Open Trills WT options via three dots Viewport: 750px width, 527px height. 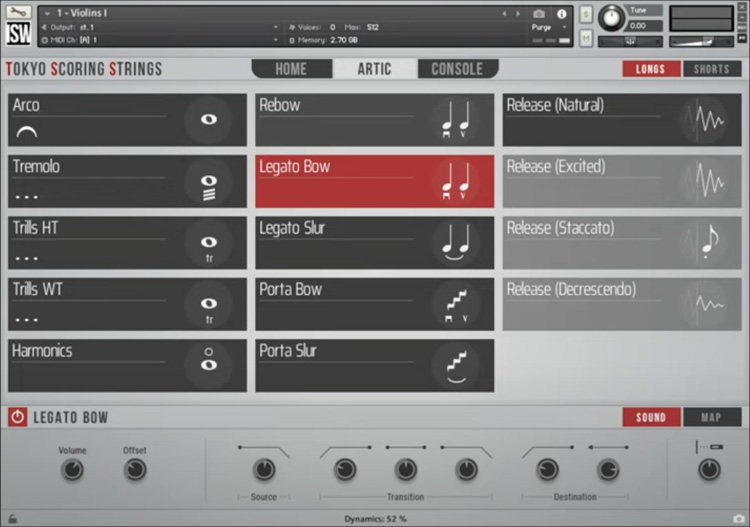point(26,320)
